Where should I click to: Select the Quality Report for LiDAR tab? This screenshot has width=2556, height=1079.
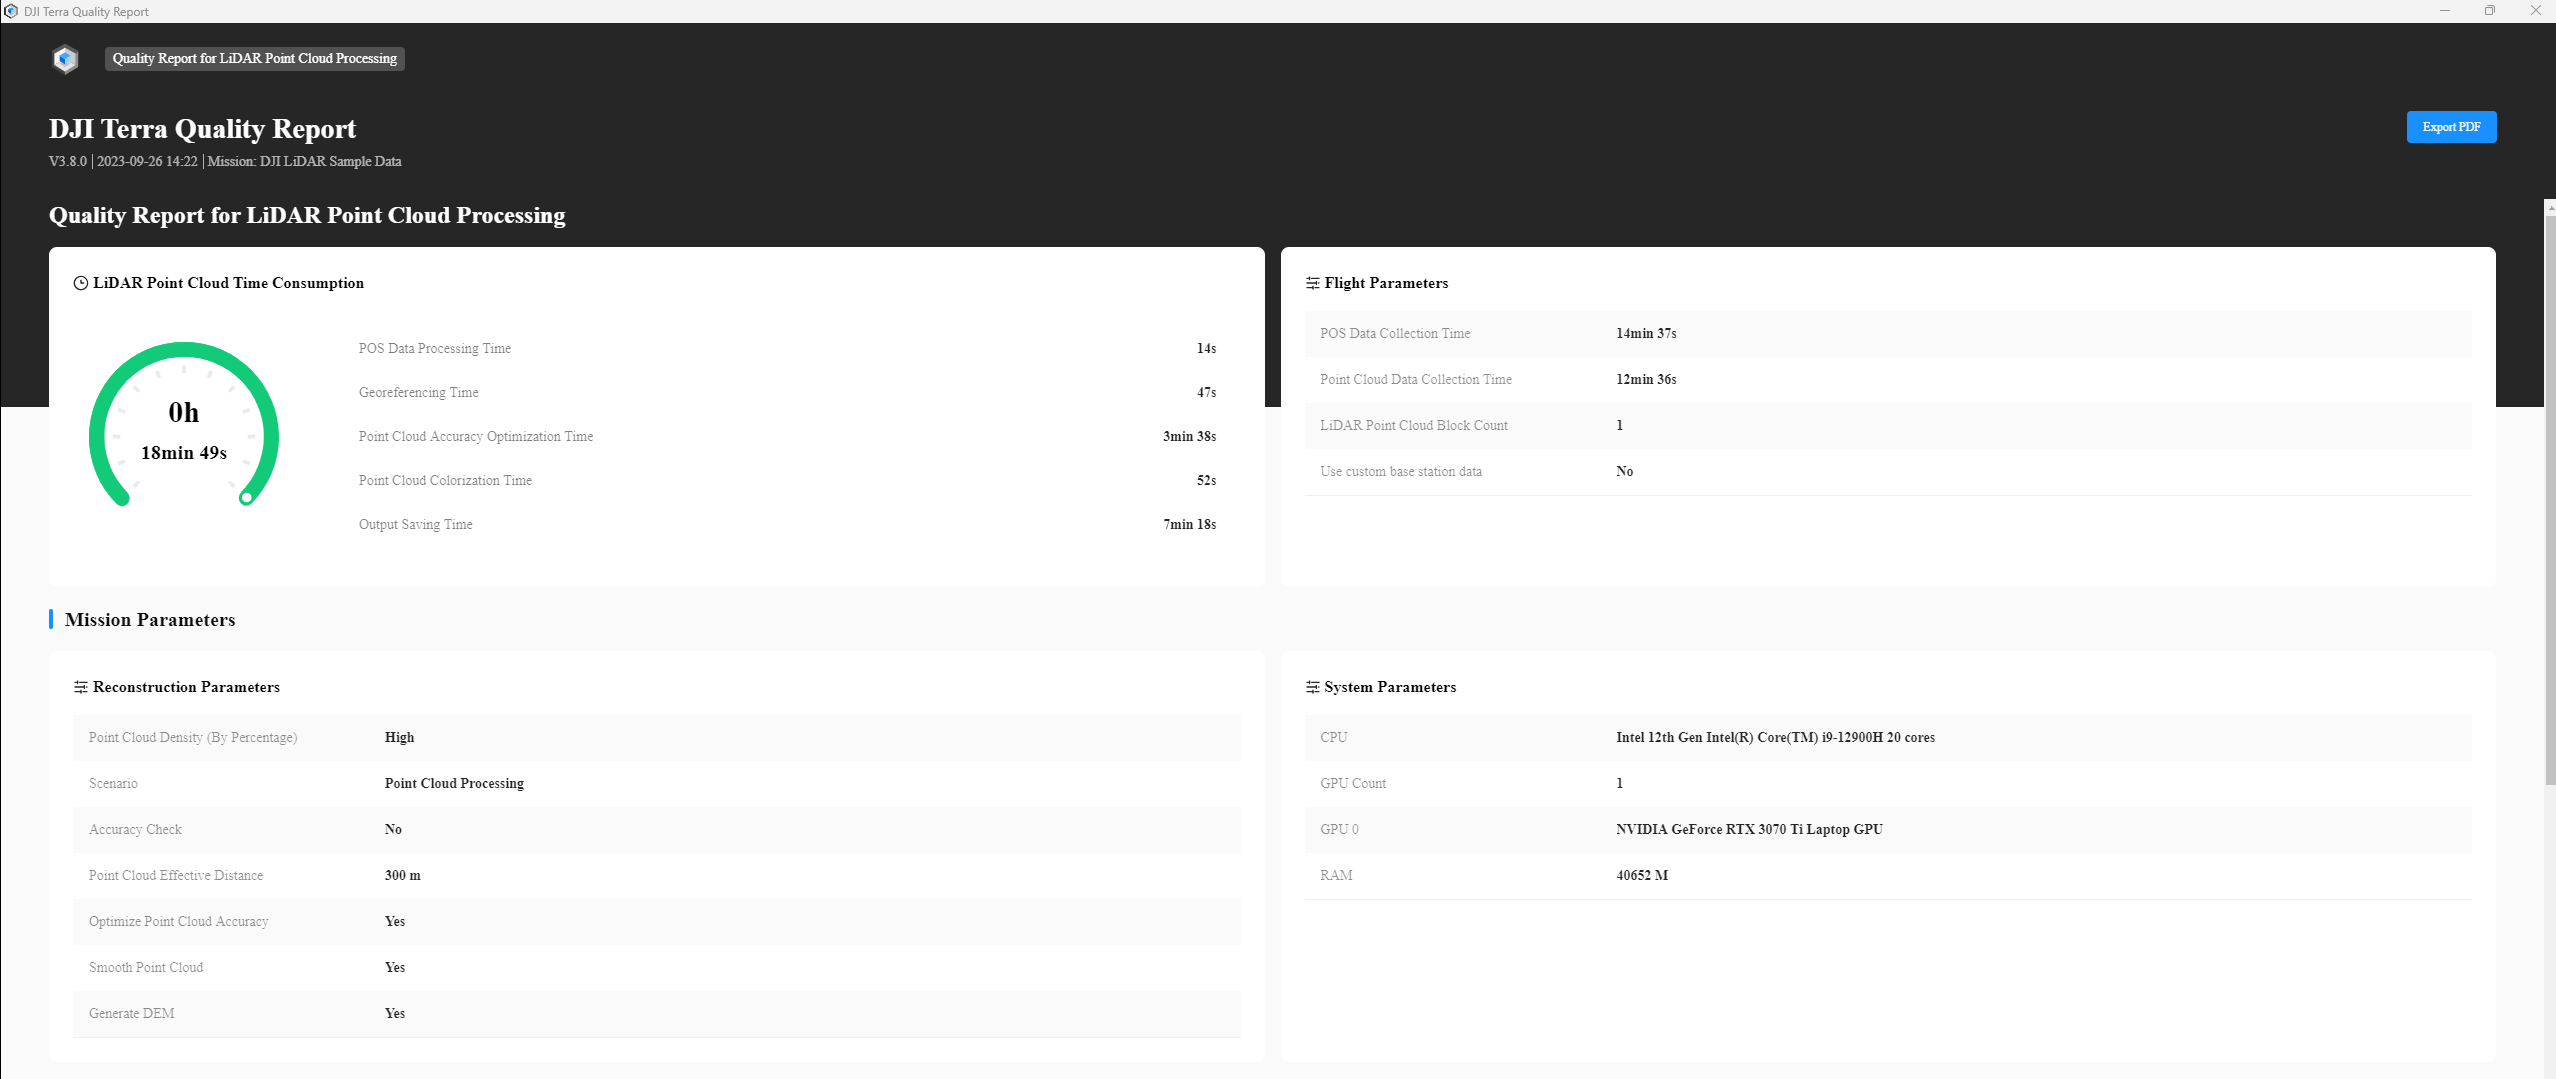coord(255,59)
